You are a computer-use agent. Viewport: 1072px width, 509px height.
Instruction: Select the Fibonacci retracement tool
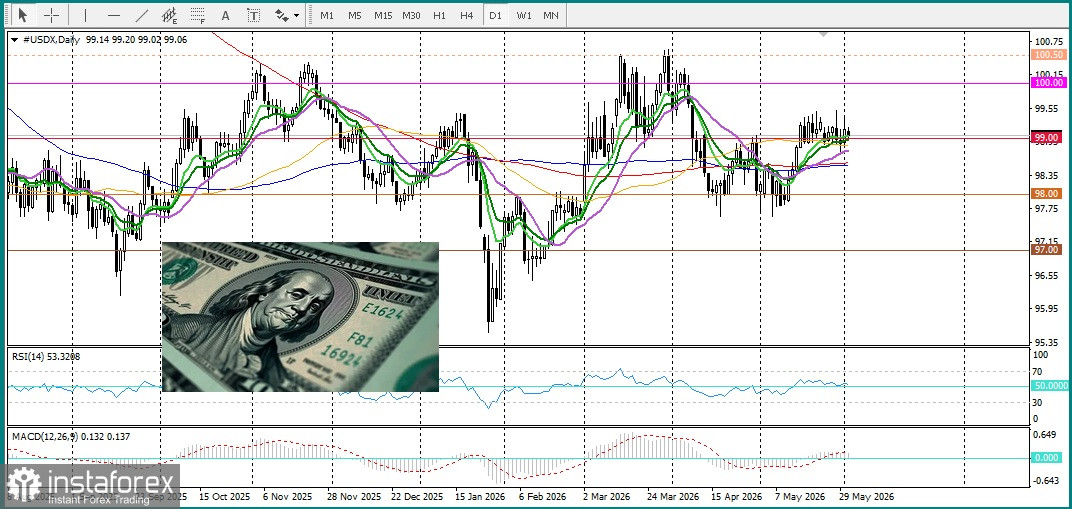pos(198,14)
